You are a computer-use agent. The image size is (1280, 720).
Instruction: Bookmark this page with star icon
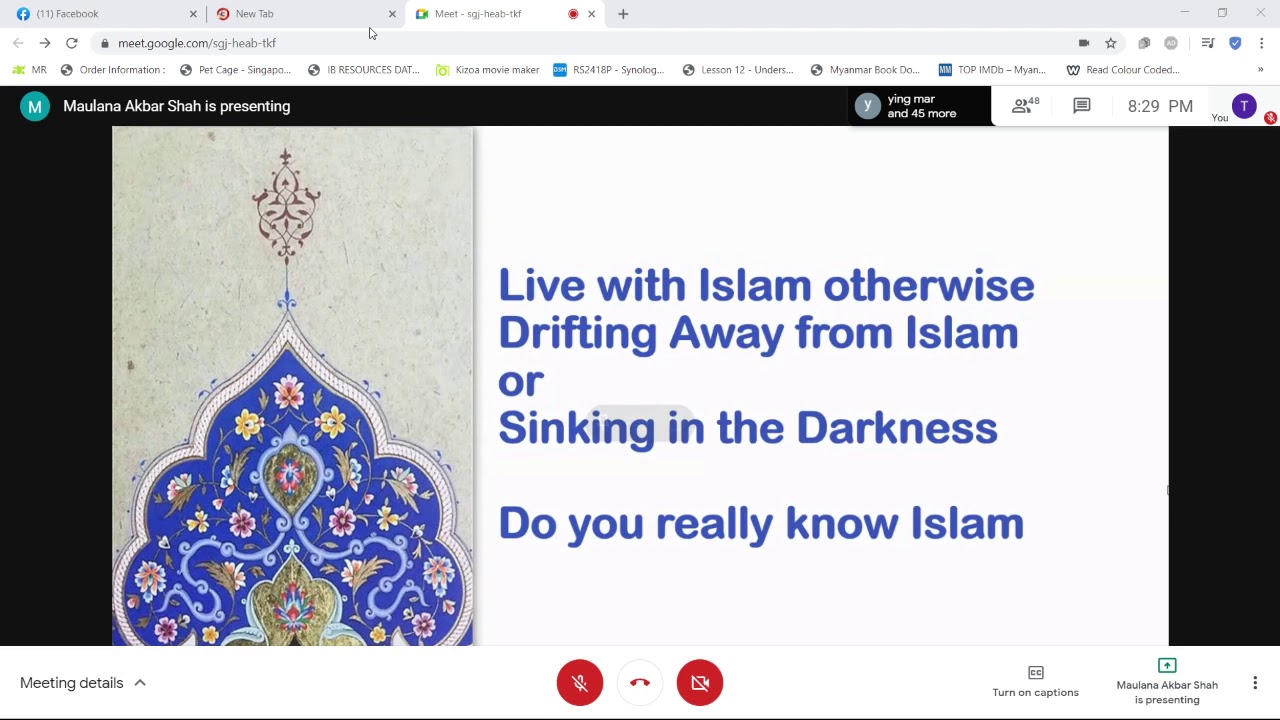[1111, 43]
